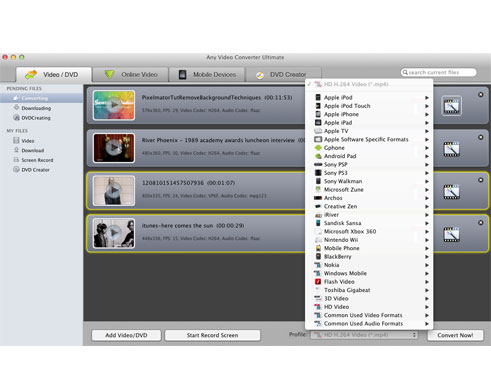Click the search current files field
491x371 pixels.
[x=438, y=72]
